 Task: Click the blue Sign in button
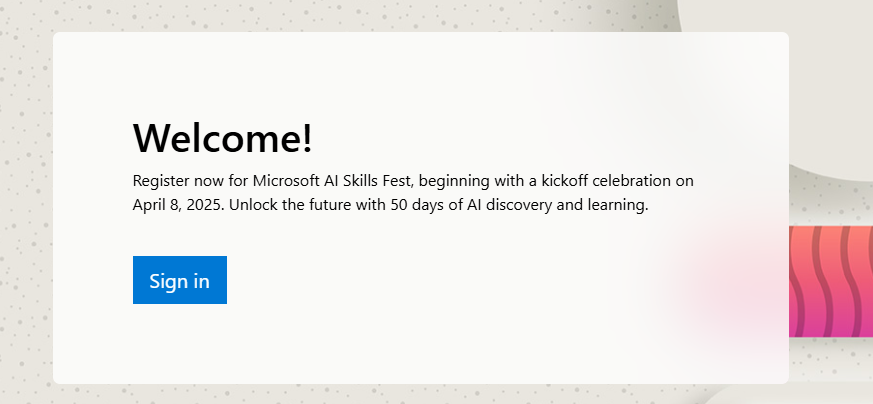click(x=179, y=280)
